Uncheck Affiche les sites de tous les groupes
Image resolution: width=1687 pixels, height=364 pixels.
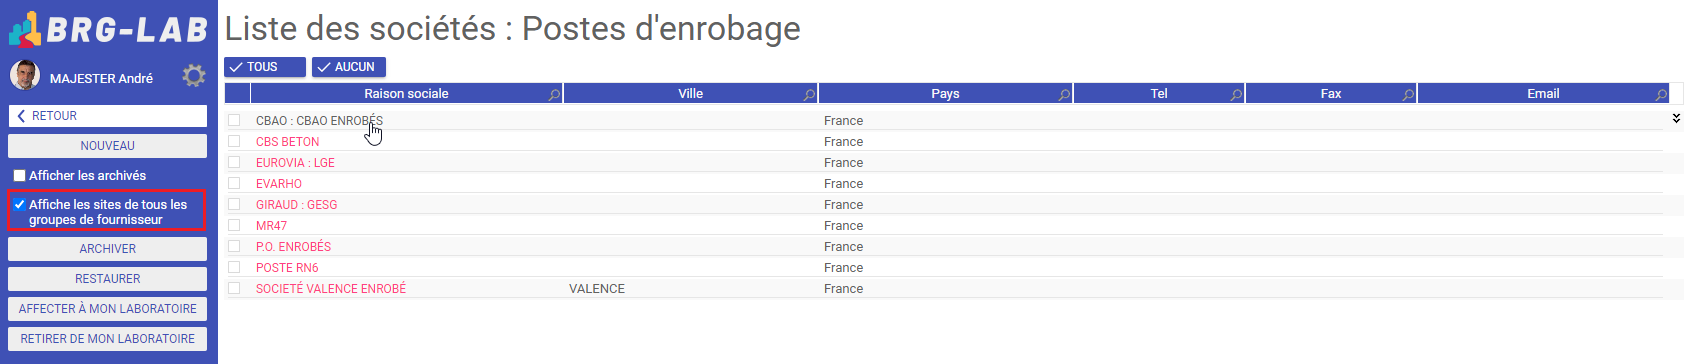coord(19,204)
